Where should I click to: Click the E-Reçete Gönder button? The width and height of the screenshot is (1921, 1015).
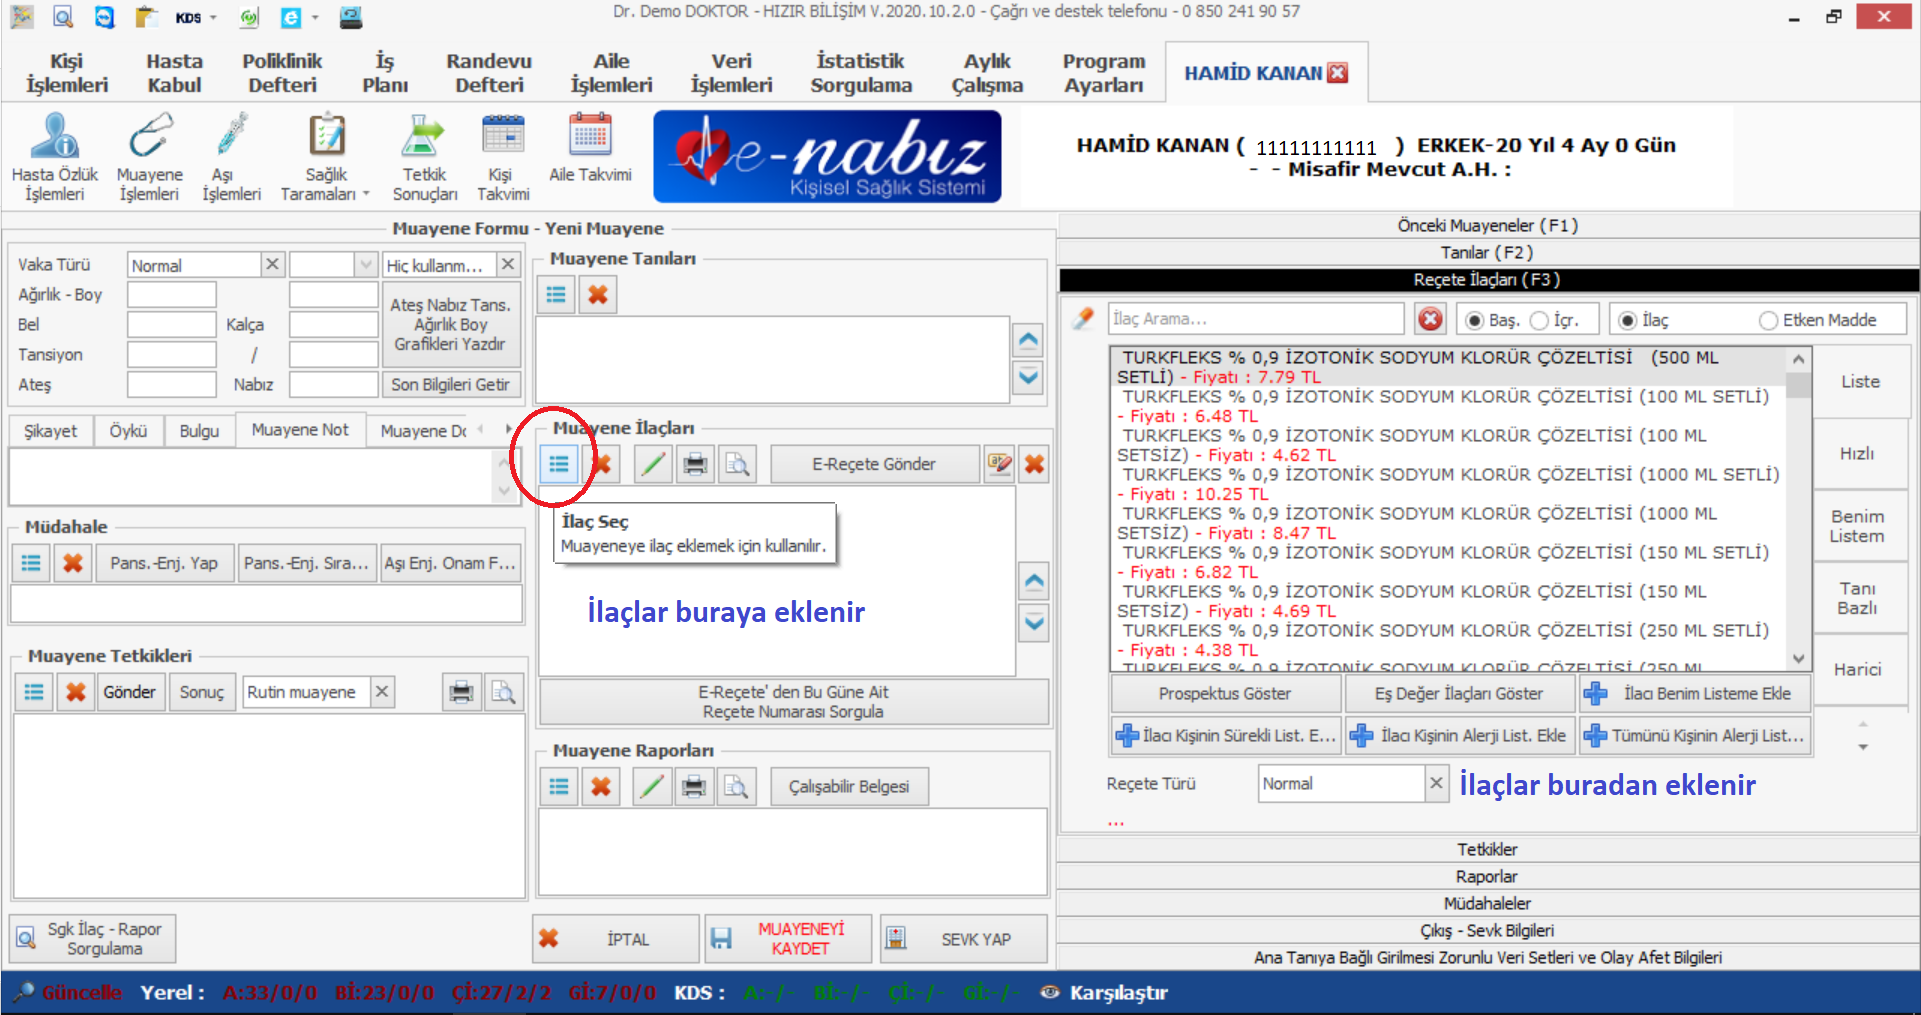tap(873, 464)
